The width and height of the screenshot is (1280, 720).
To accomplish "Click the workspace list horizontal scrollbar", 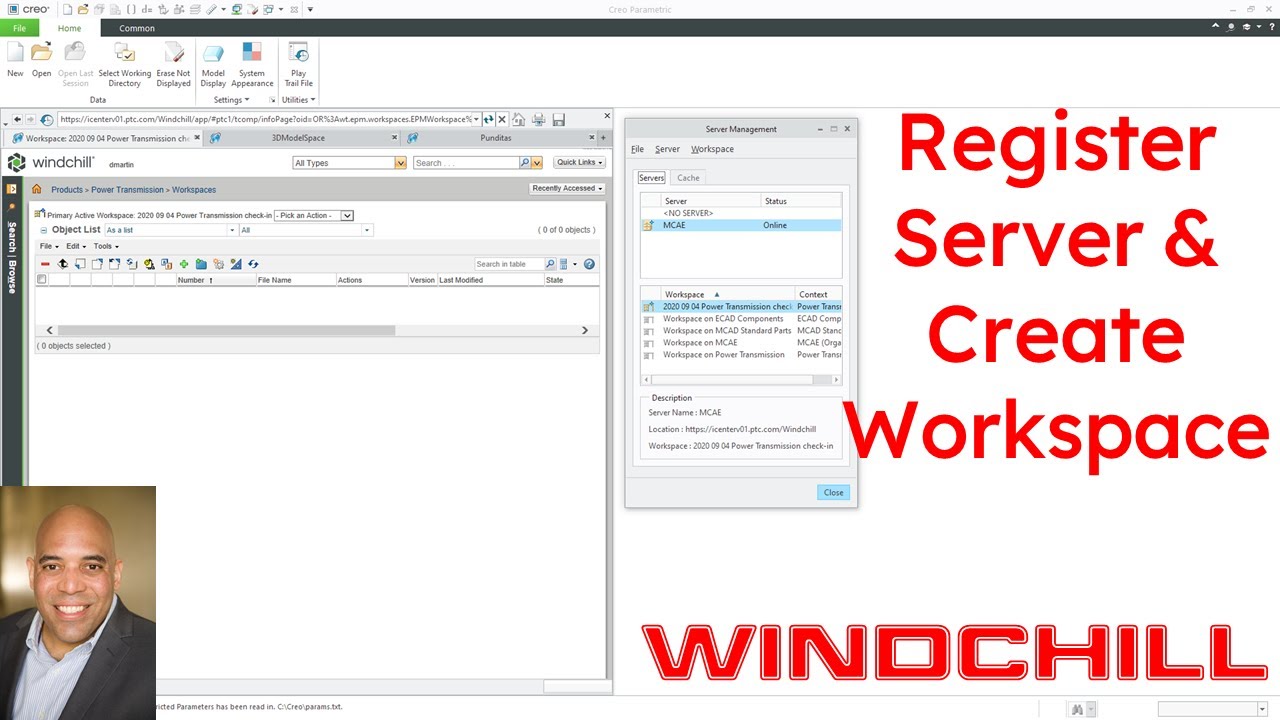I will coord(741,380).
